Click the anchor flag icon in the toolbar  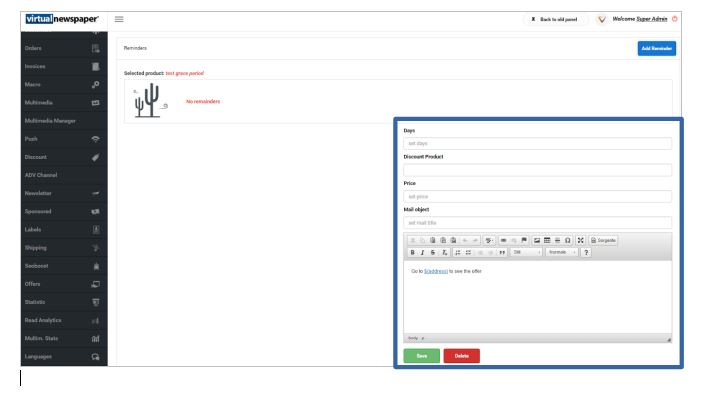522,241
